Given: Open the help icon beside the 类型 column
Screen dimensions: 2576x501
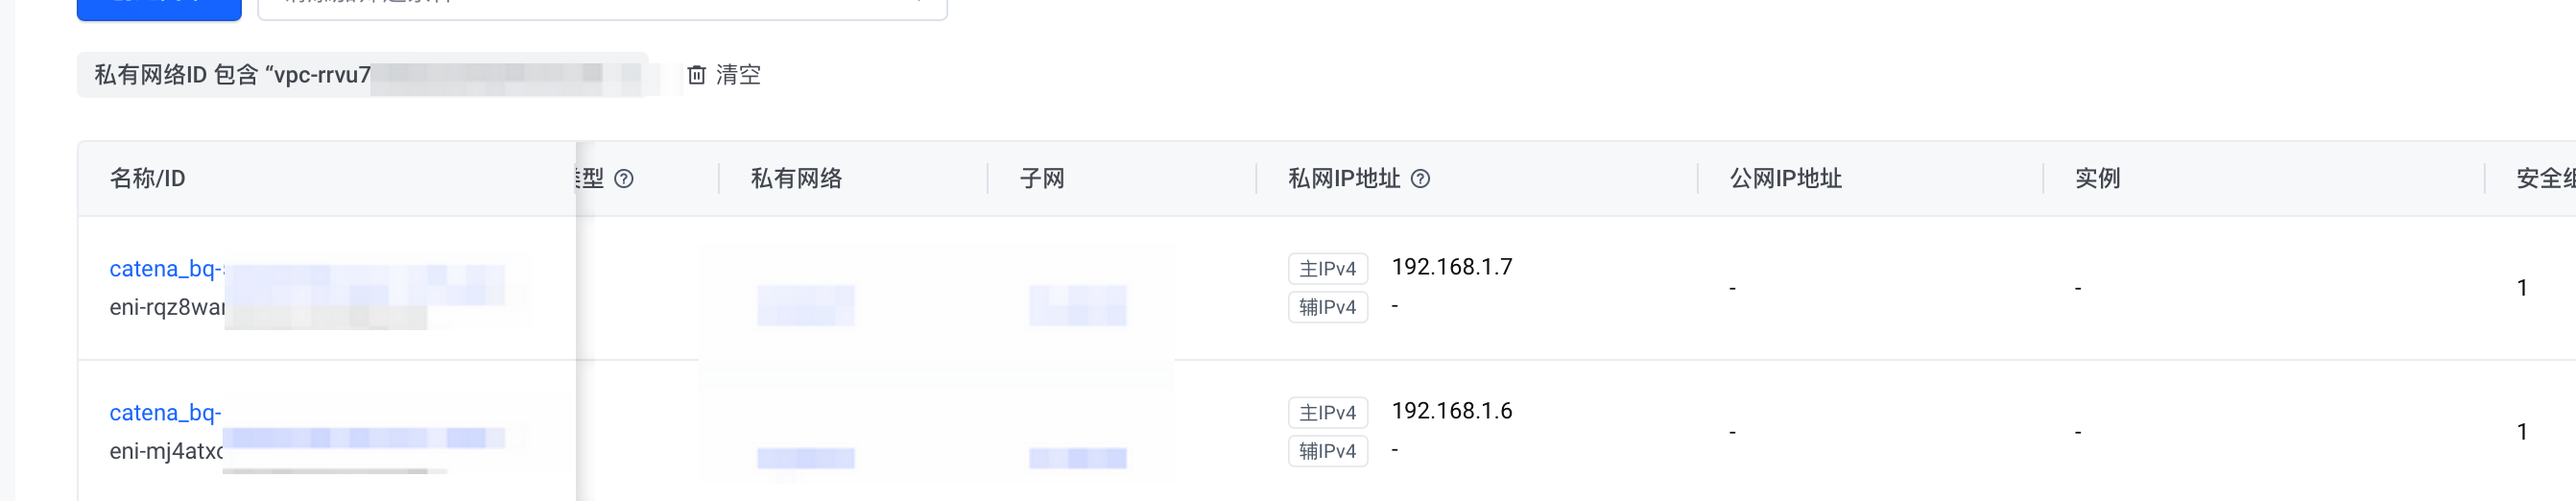Looking at the screenshot, I should tap(624, 179).
